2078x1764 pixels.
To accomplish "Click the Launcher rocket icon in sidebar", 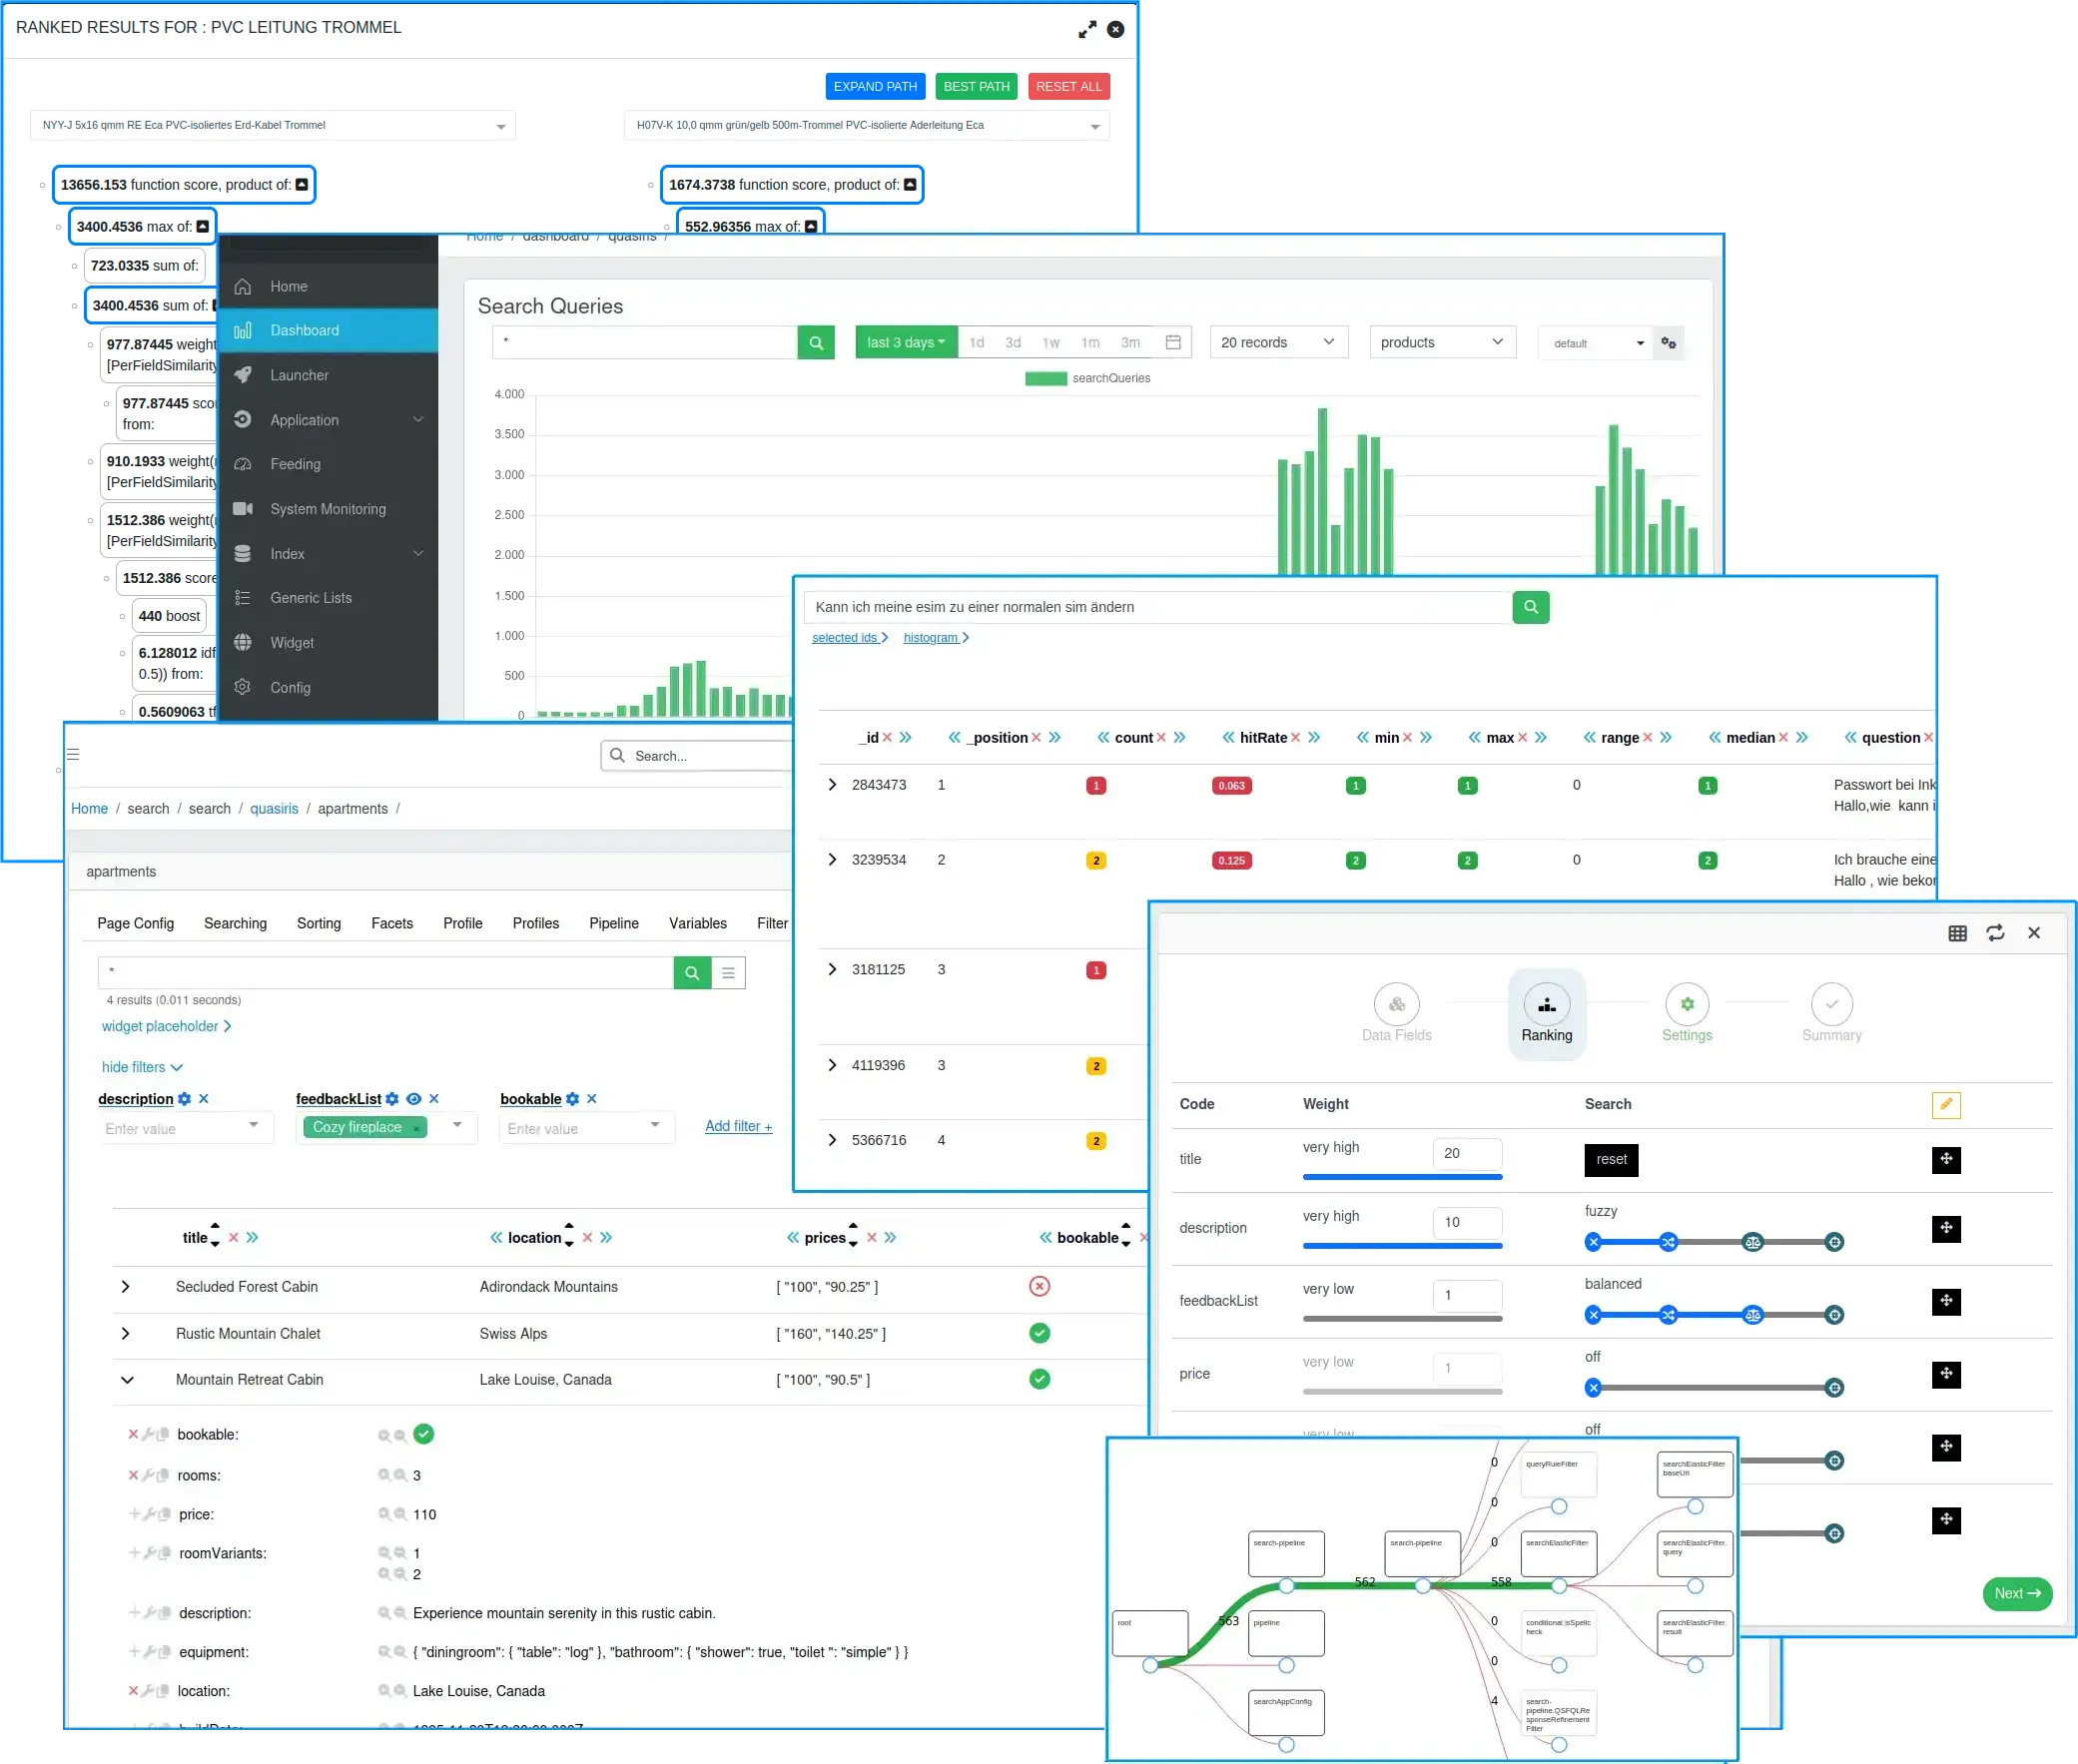I will click(243, 375).
